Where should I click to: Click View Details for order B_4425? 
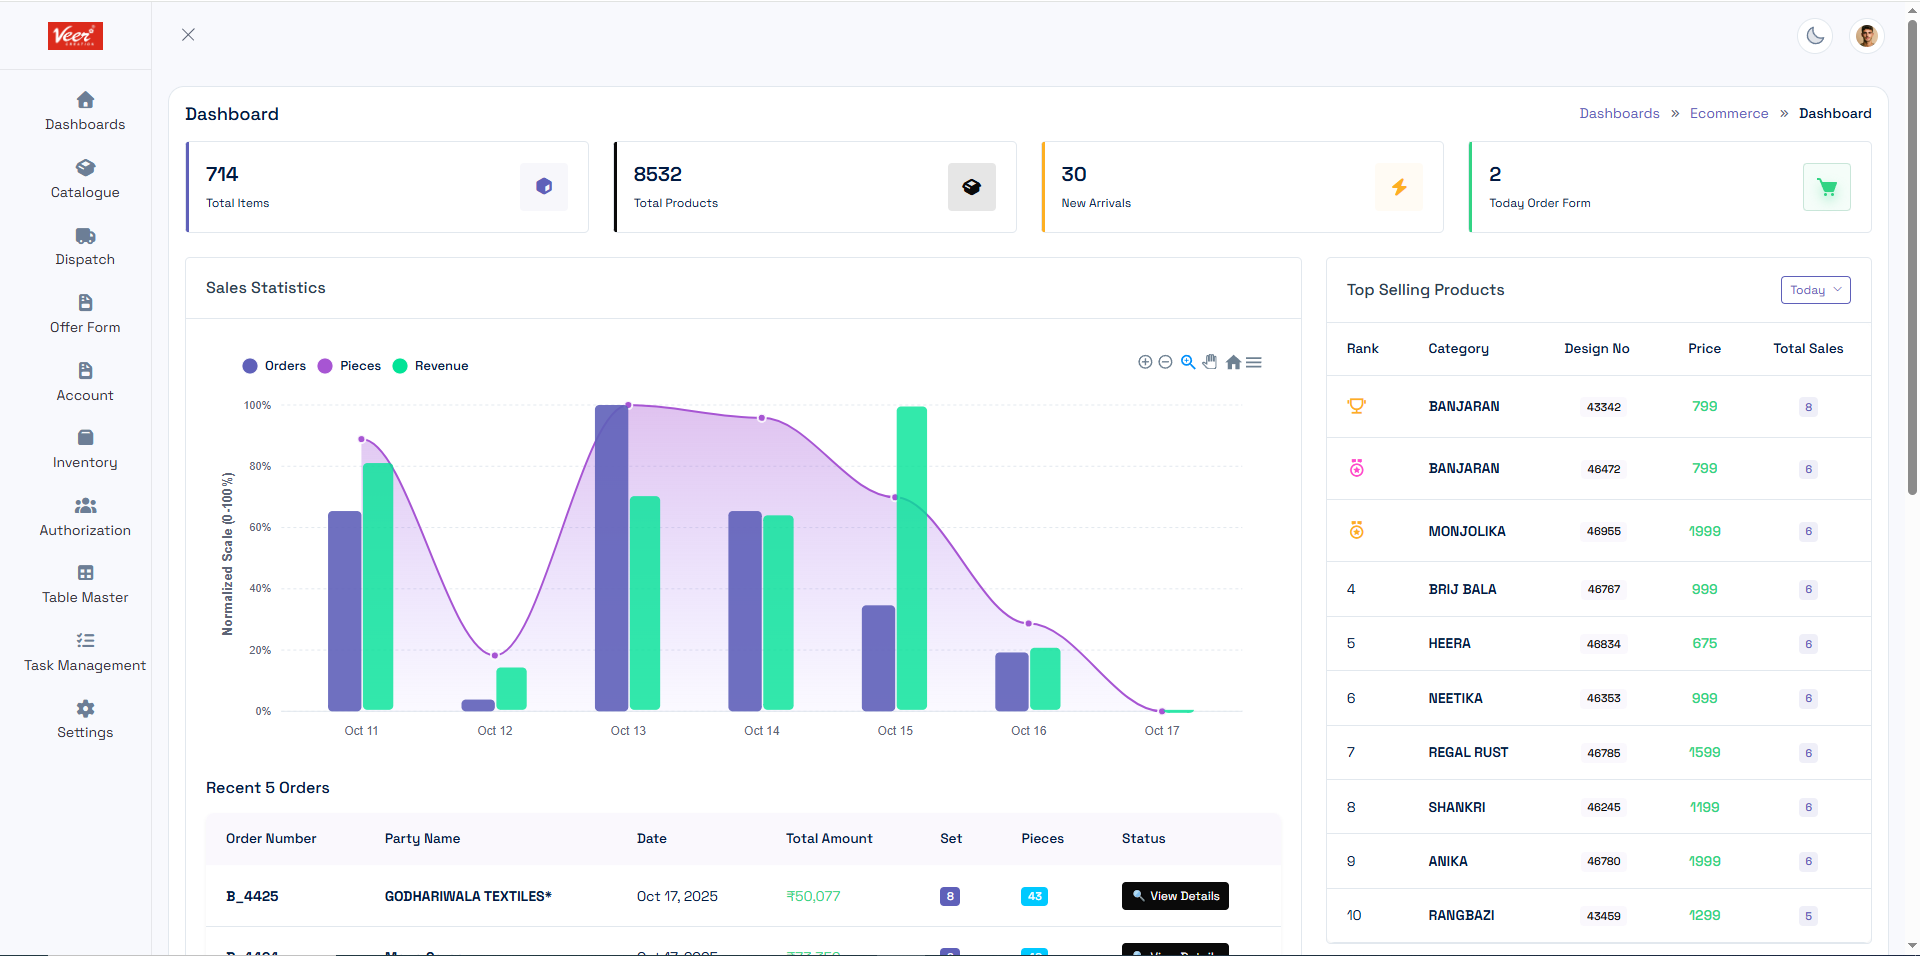(1175, 896)
